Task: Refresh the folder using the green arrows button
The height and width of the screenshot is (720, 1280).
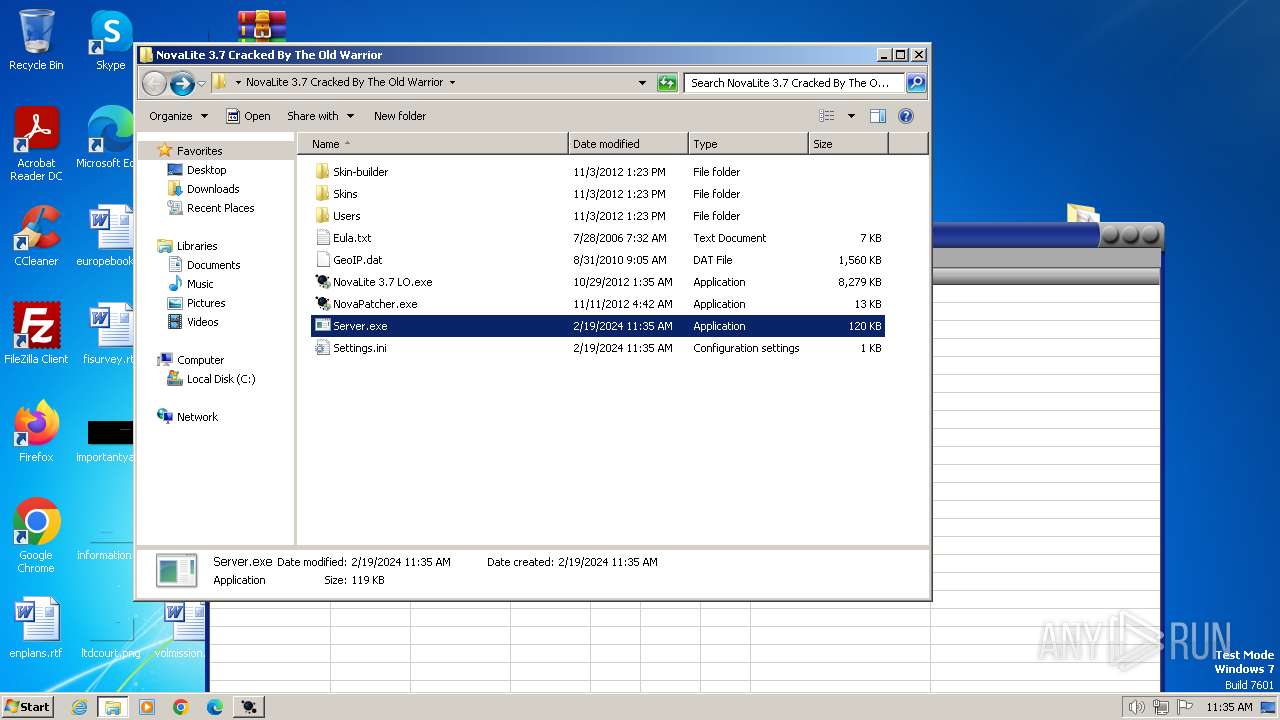Action: coord(667,83)
